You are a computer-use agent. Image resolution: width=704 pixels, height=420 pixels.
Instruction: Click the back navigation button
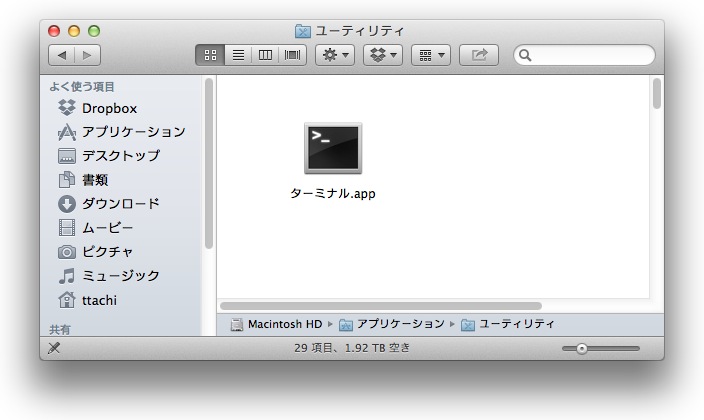(x=61, y=55)
